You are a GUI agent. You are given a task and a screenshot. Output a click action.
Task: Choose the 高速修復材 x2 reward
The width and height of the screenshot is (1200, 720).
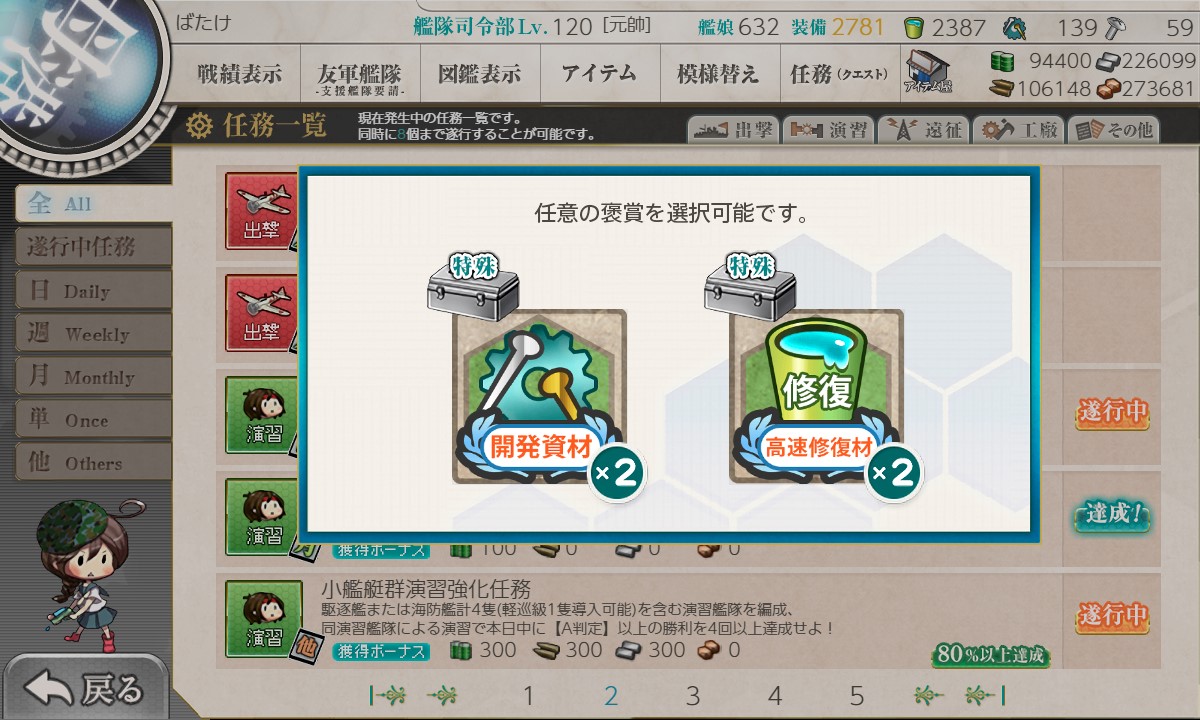817,397
